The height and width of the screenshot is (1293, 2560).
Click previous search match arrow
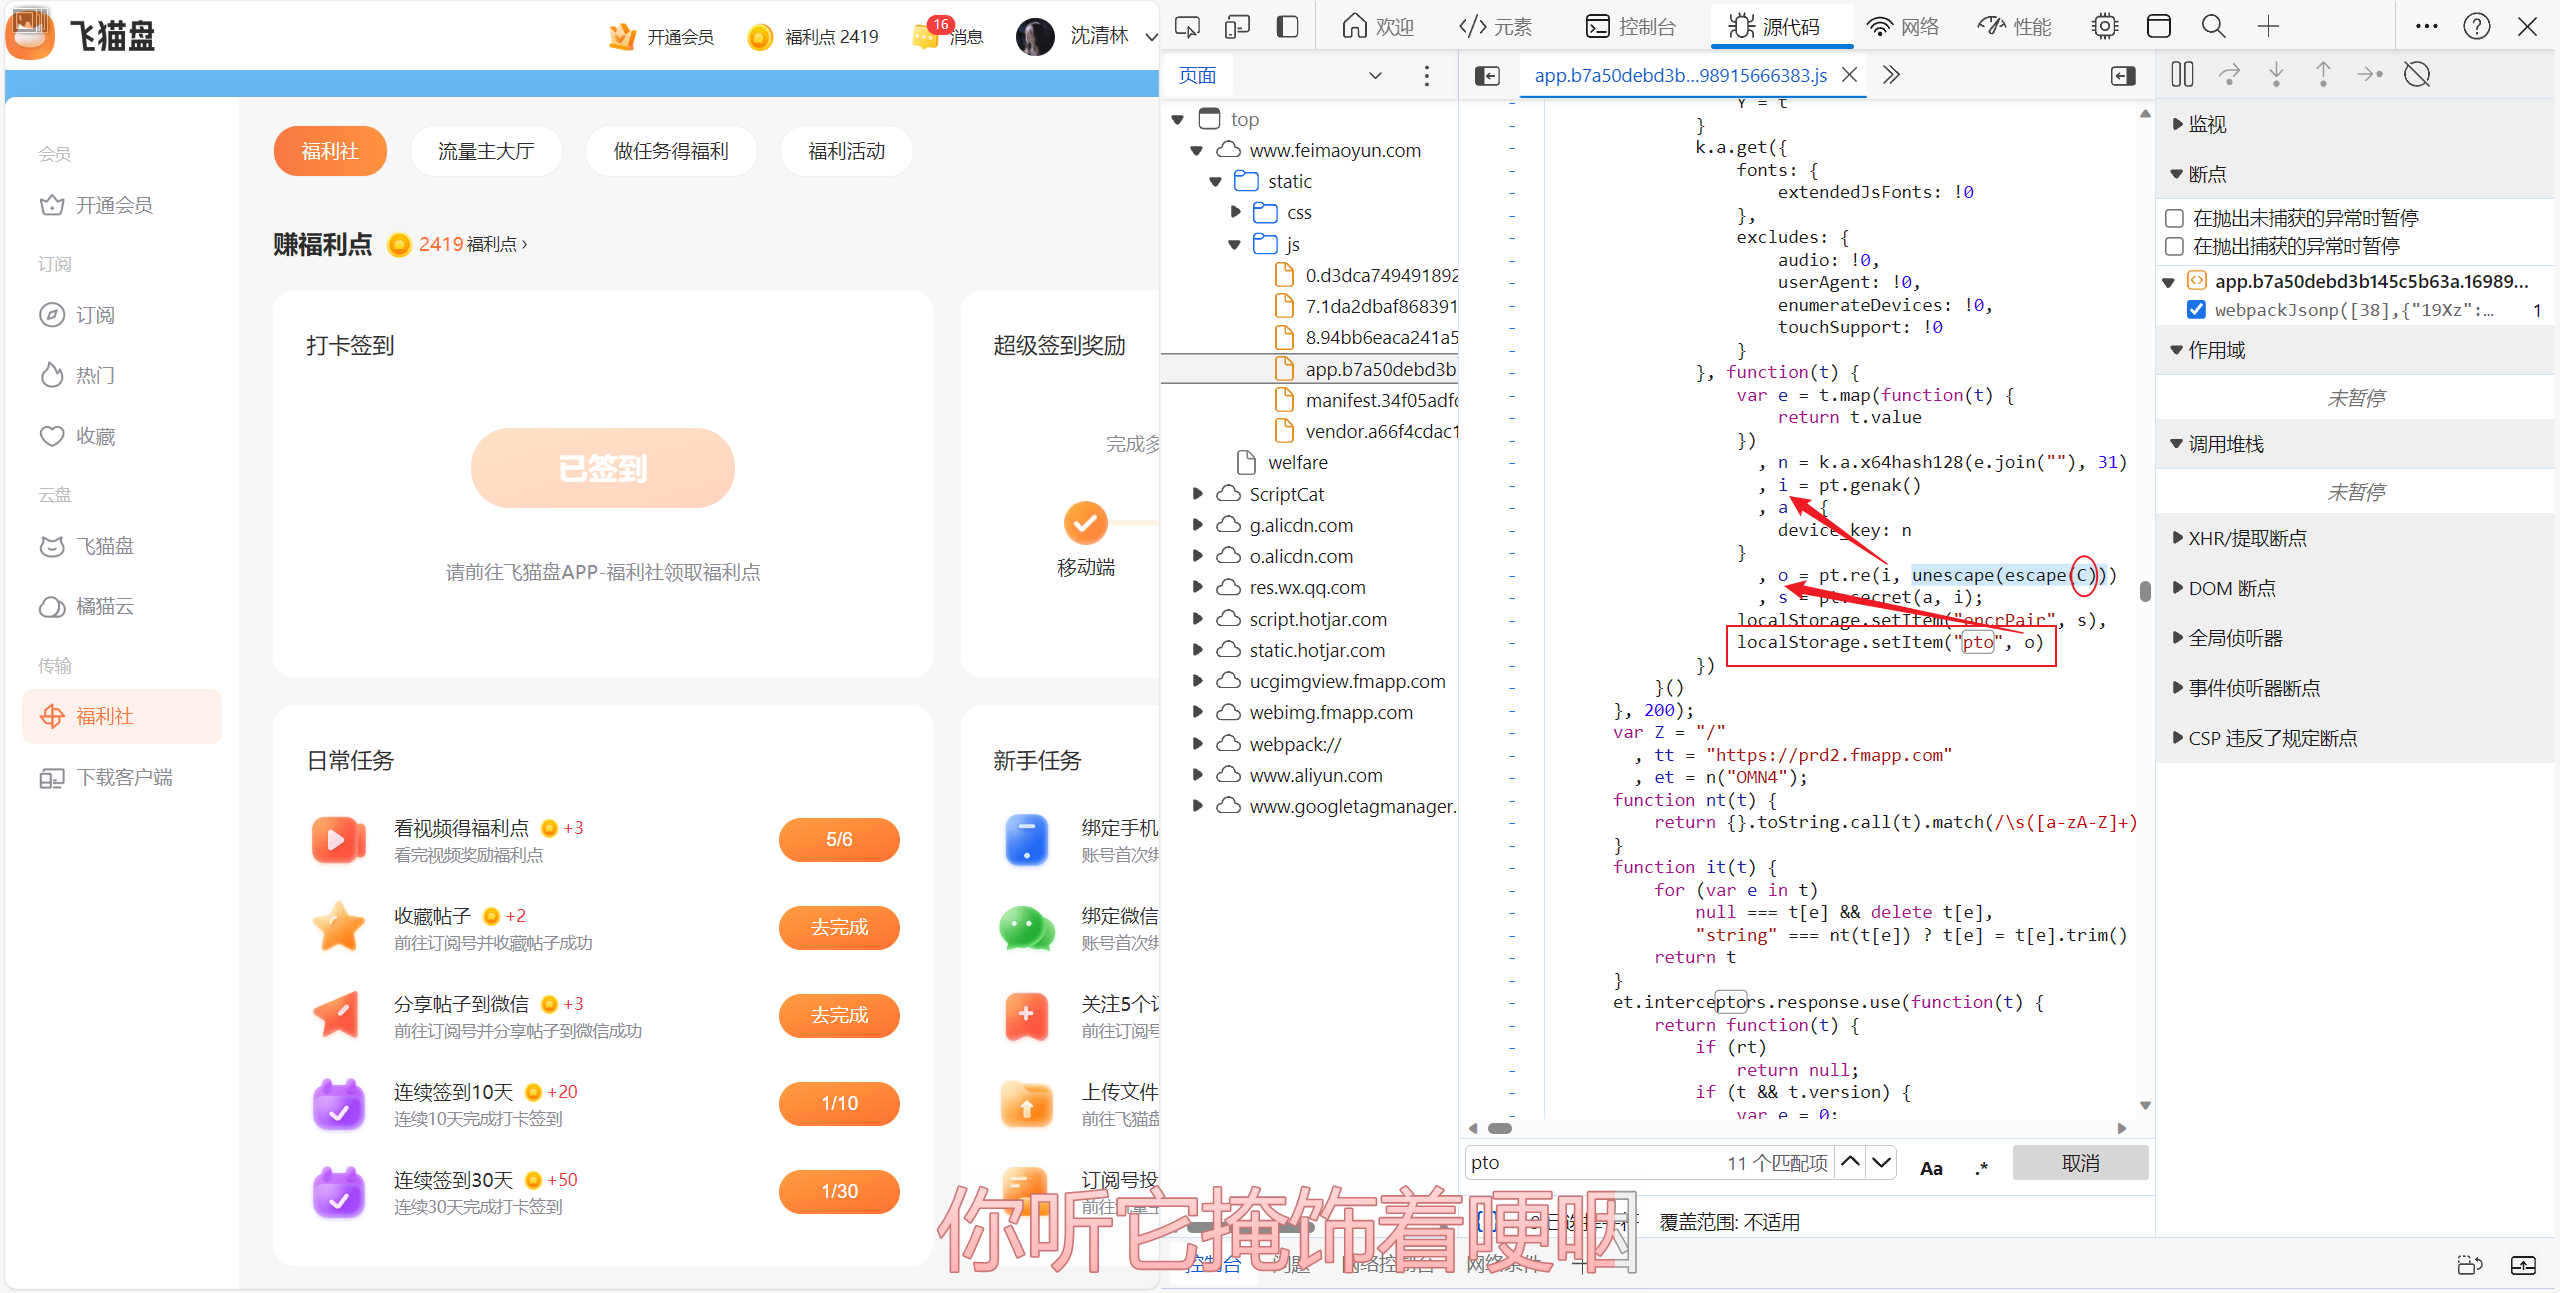[1850, 1162]
